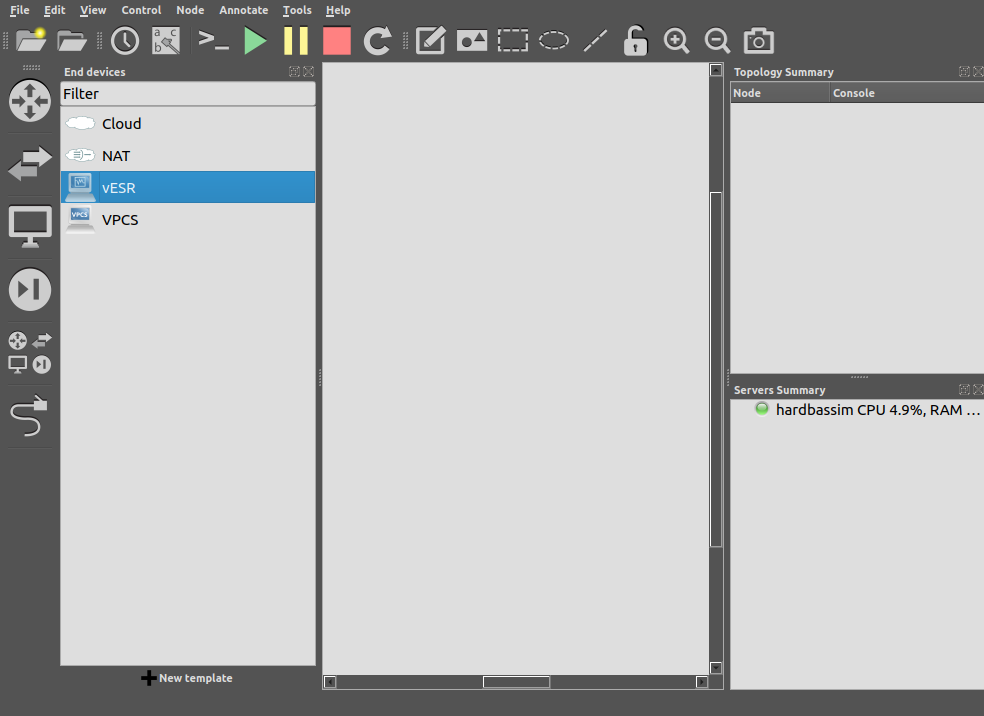
Task: Take a screenshot with camera icon
Action: (x=759, y=41)
